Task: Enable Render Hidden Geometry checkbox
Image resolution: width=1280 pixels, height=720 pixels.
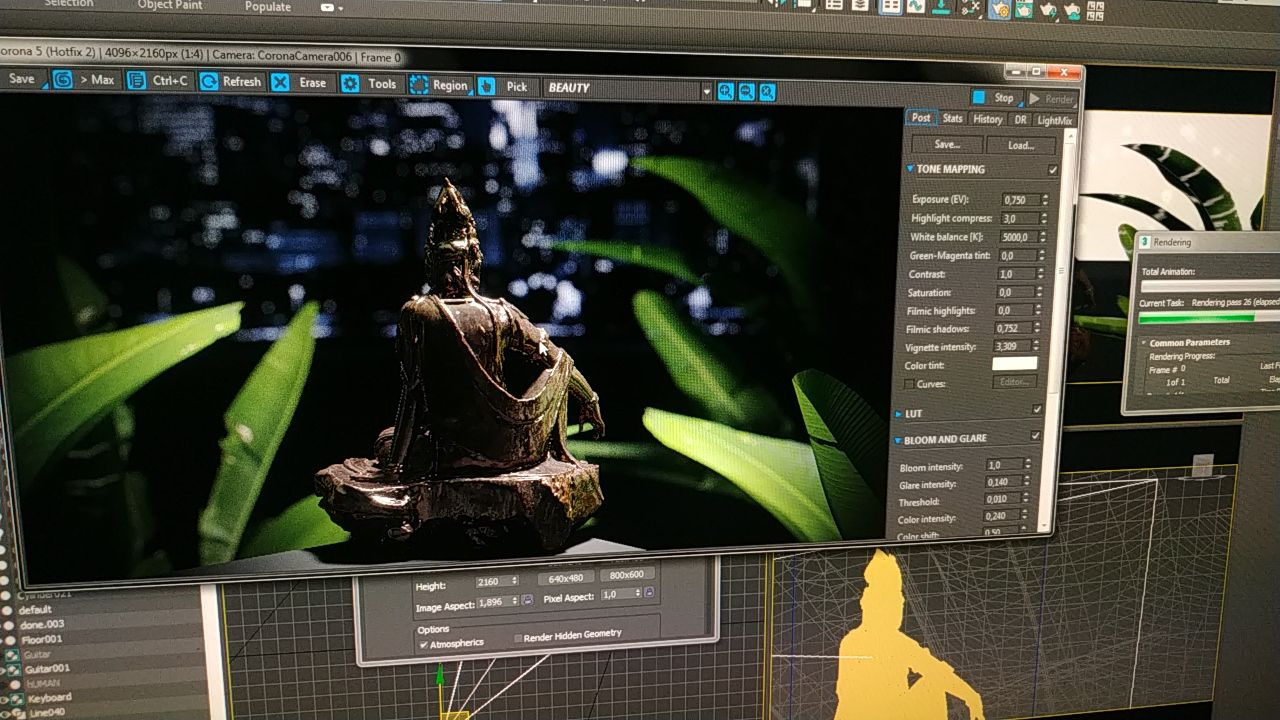Action: pyautogui.click(x=518, y=638)
